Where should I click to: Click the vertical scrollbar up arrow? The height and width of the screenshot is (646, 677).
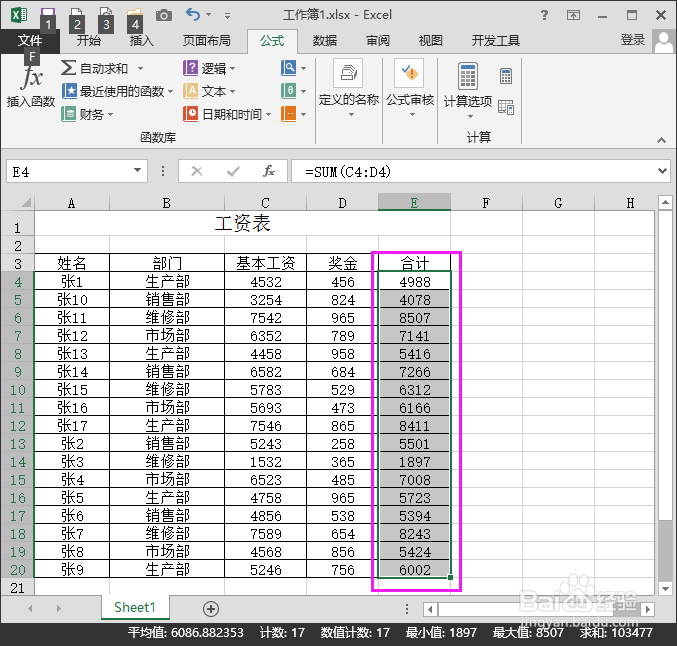click(x=665, y=202)
